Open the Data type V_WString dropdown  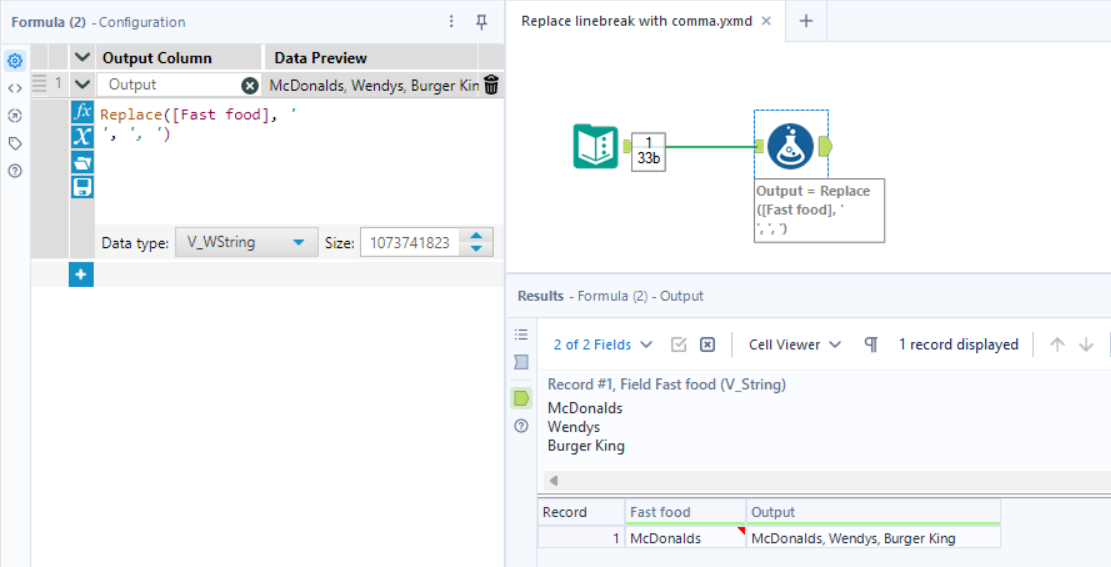pyautogui.click(x=245, y=242)
